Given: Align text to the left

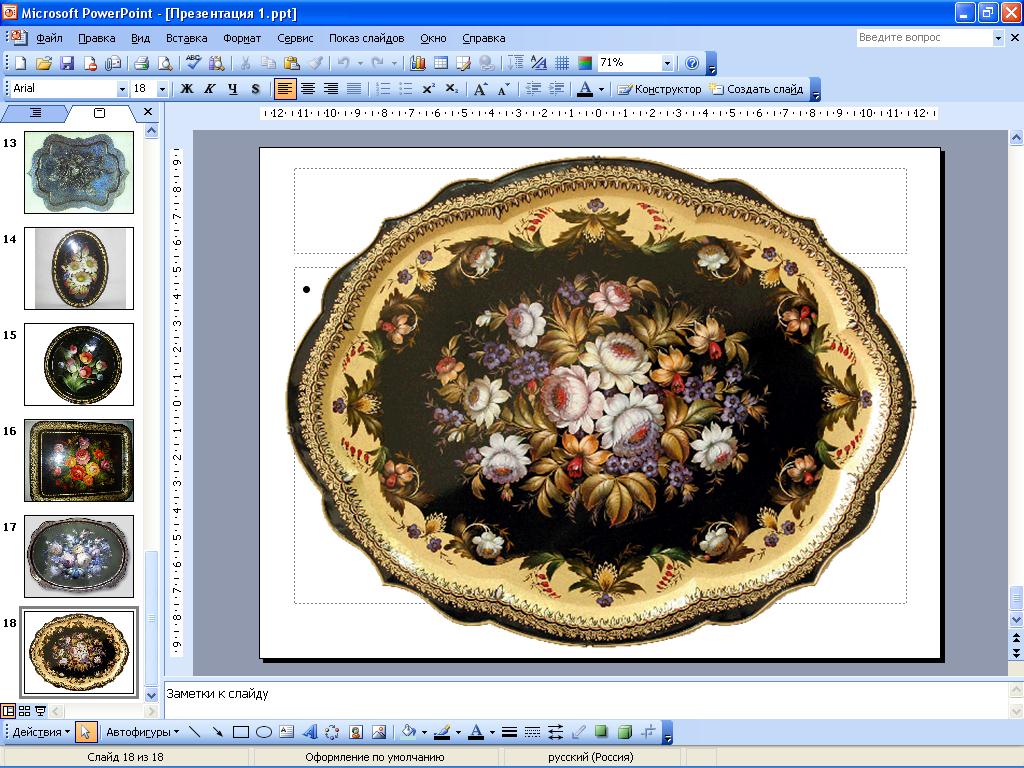Looking at the screenshot, I should click(x=285, y=89).
